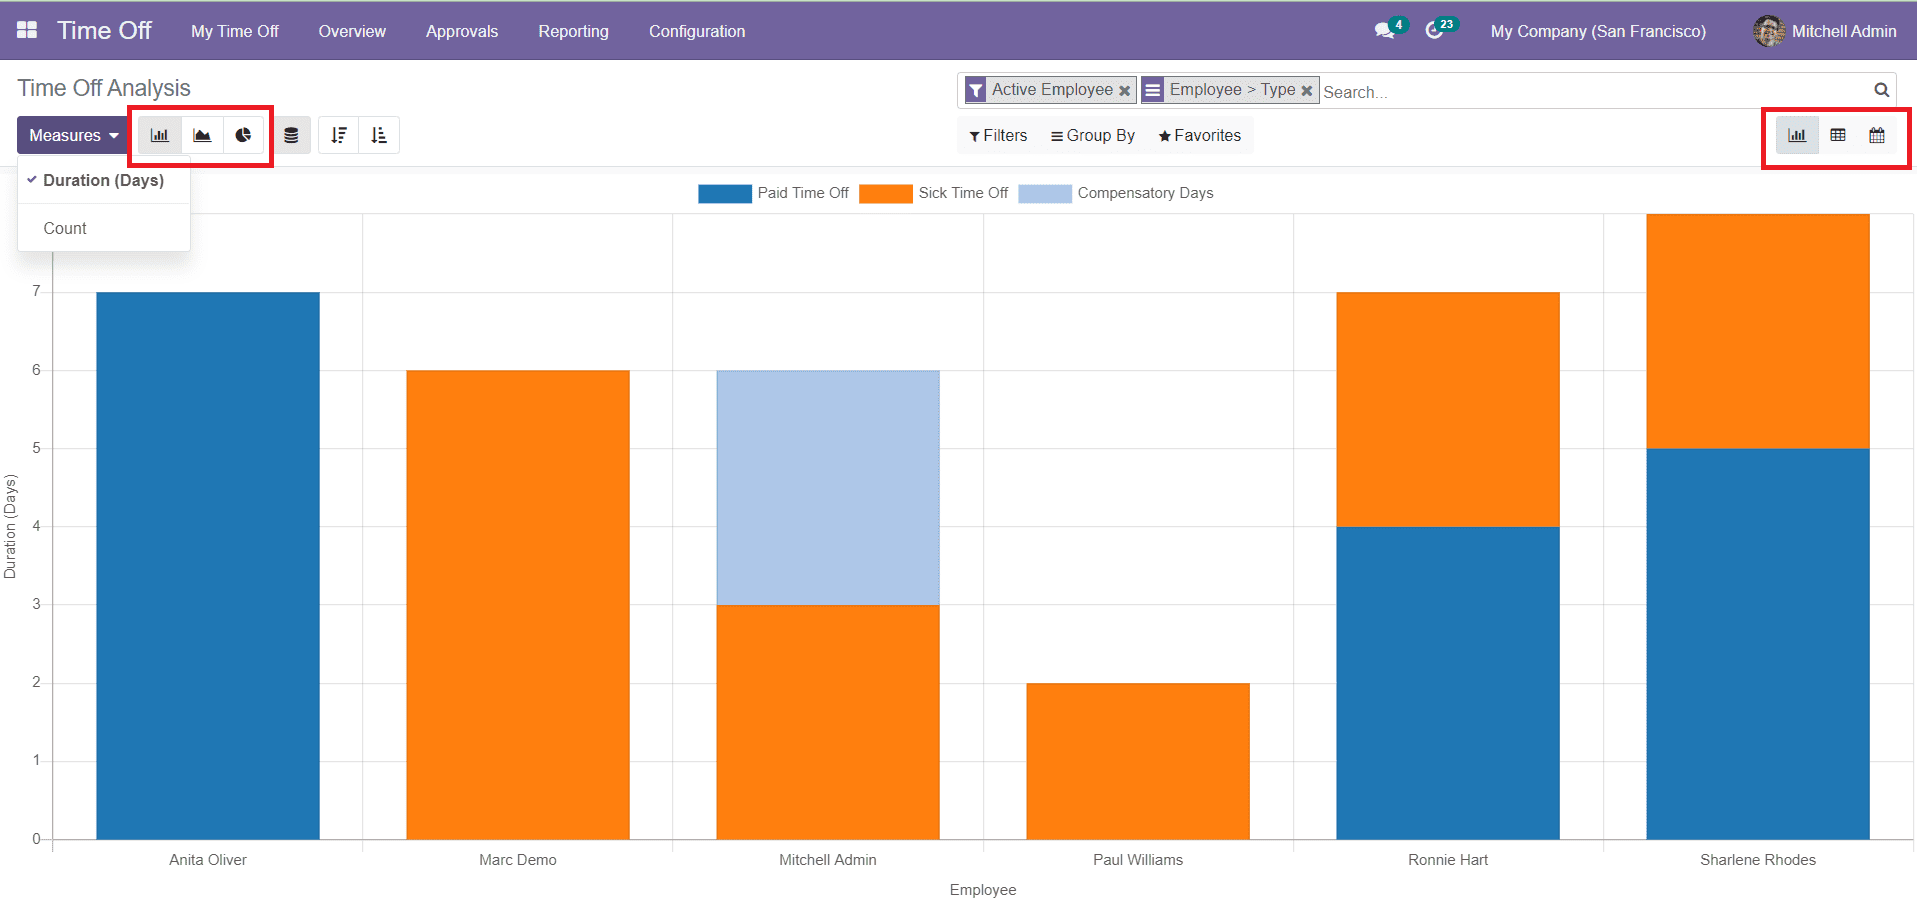Expand the Measures dropdown
This screenshot has width=1917, height=901.
pyautogui.click(x=73, y=136)
